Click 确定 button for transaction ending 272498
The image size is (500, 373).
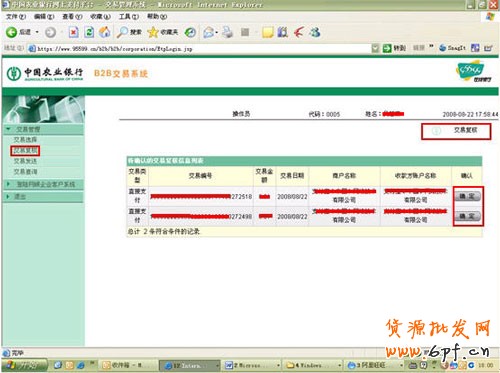tap(468, 216)
